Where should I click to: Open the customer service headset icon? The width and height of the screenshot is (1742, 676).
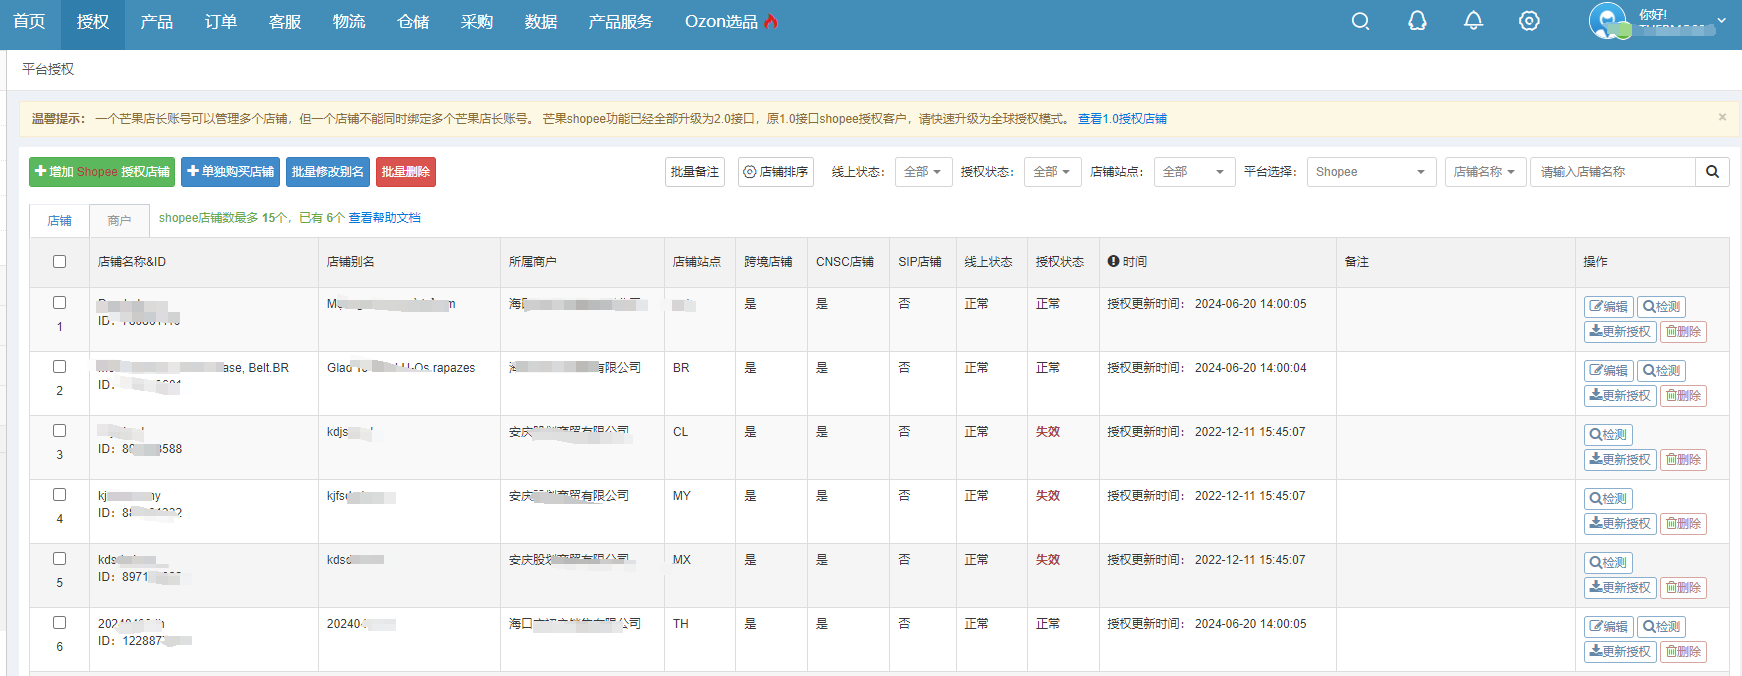[1417, 21]
